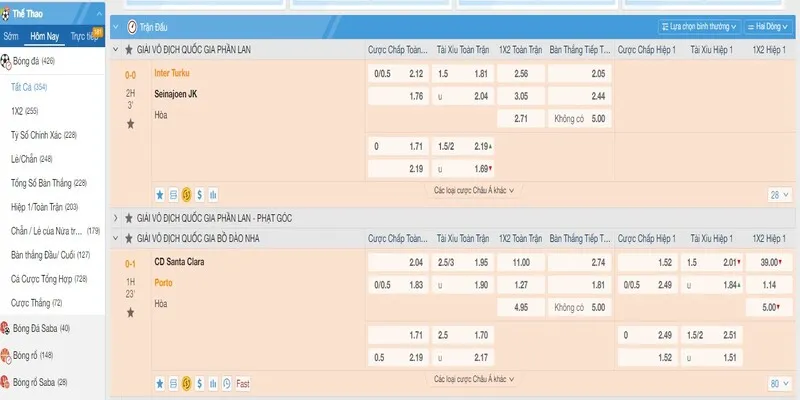Select Tổng Số Bàn Thắng filter

48,183
